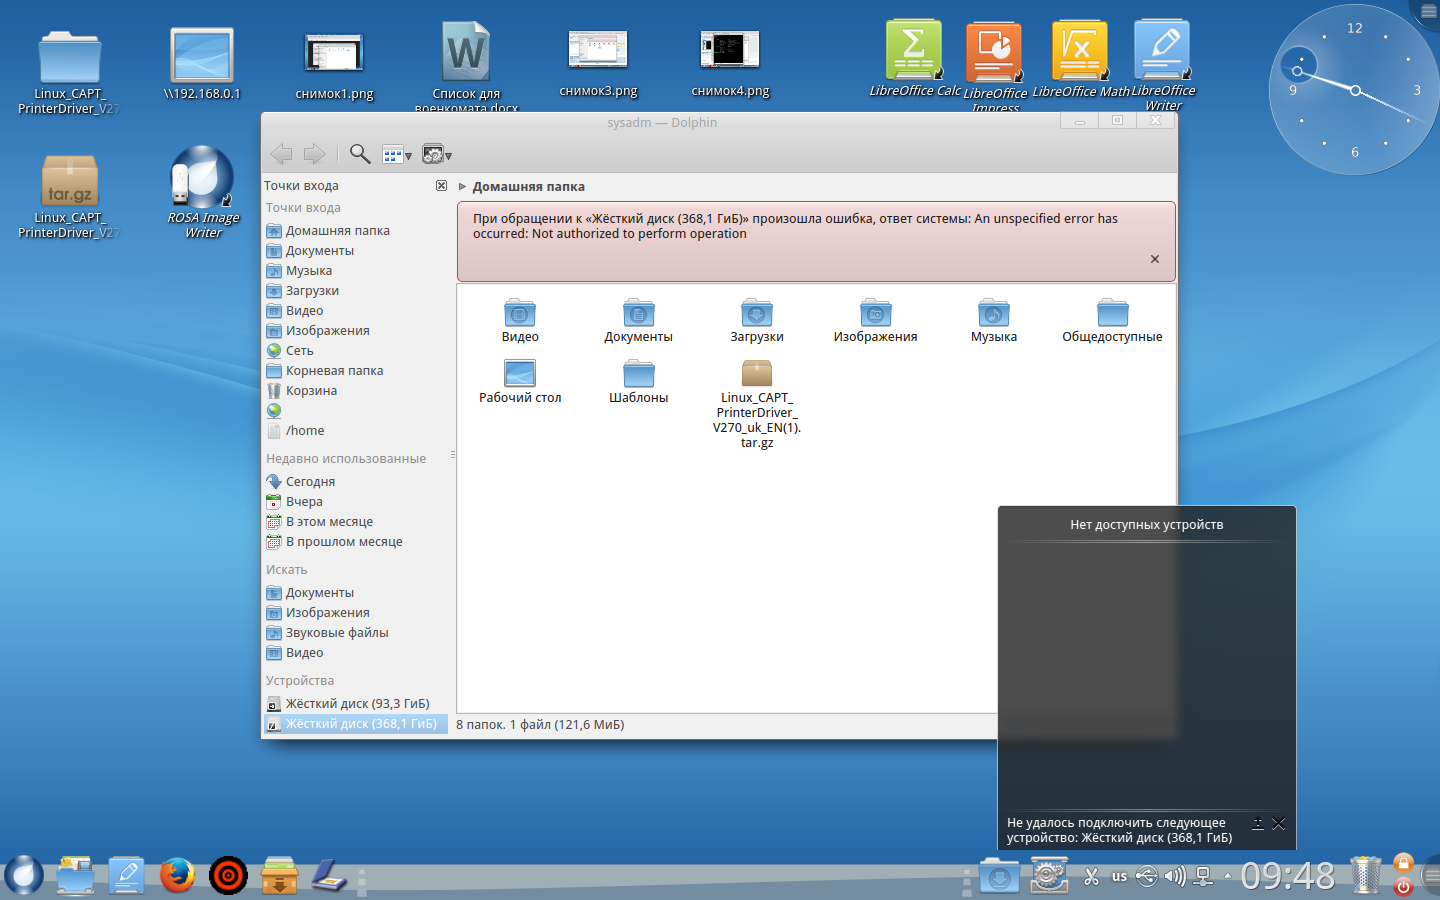Search Звуковые файлы in sidebar
The width and height of the screenshot is (1440, 900).
[356, 633]
